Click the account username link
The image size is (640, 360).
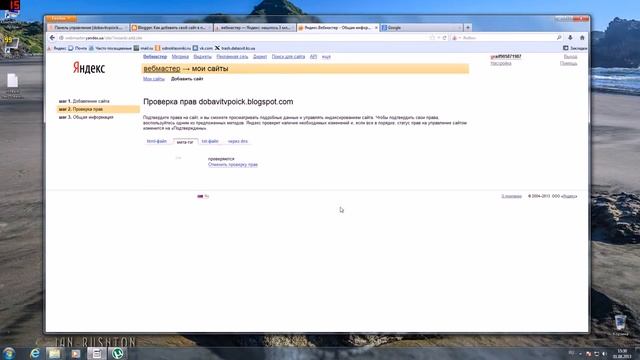pyautogui.click(x=506, y=57)
